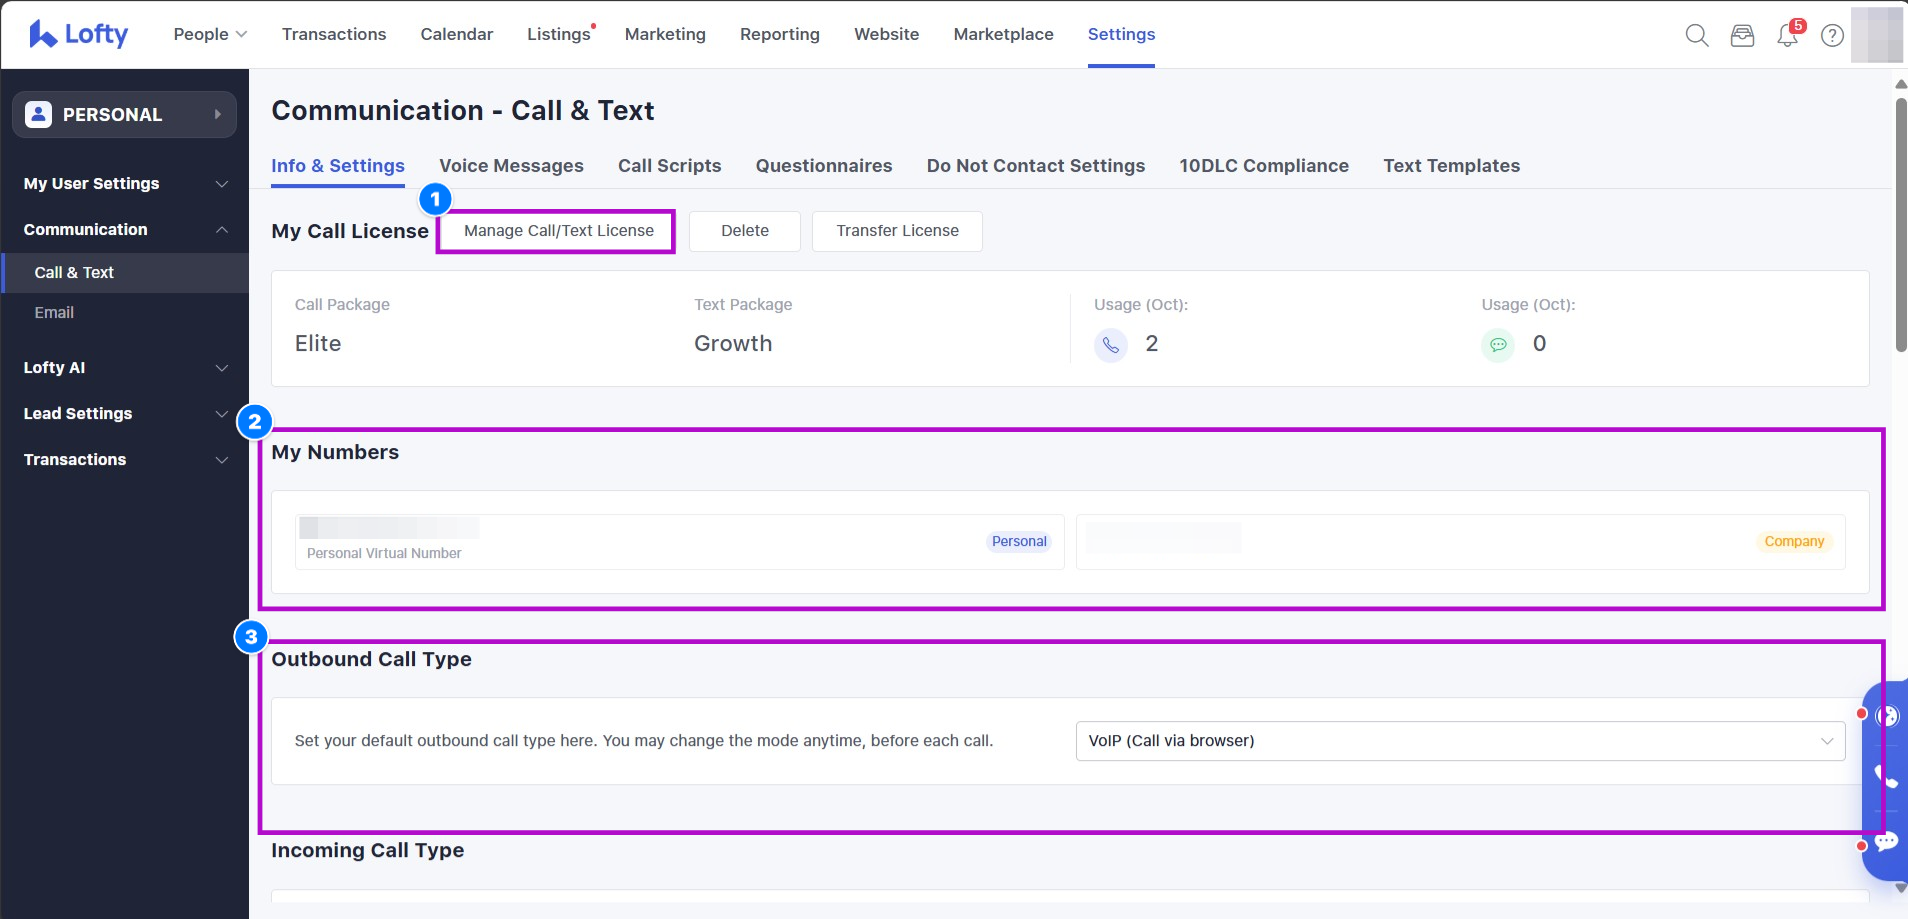Click the Manage Call/Text License button
This screenshot has width=1908, height=919.
pos(558,231)
